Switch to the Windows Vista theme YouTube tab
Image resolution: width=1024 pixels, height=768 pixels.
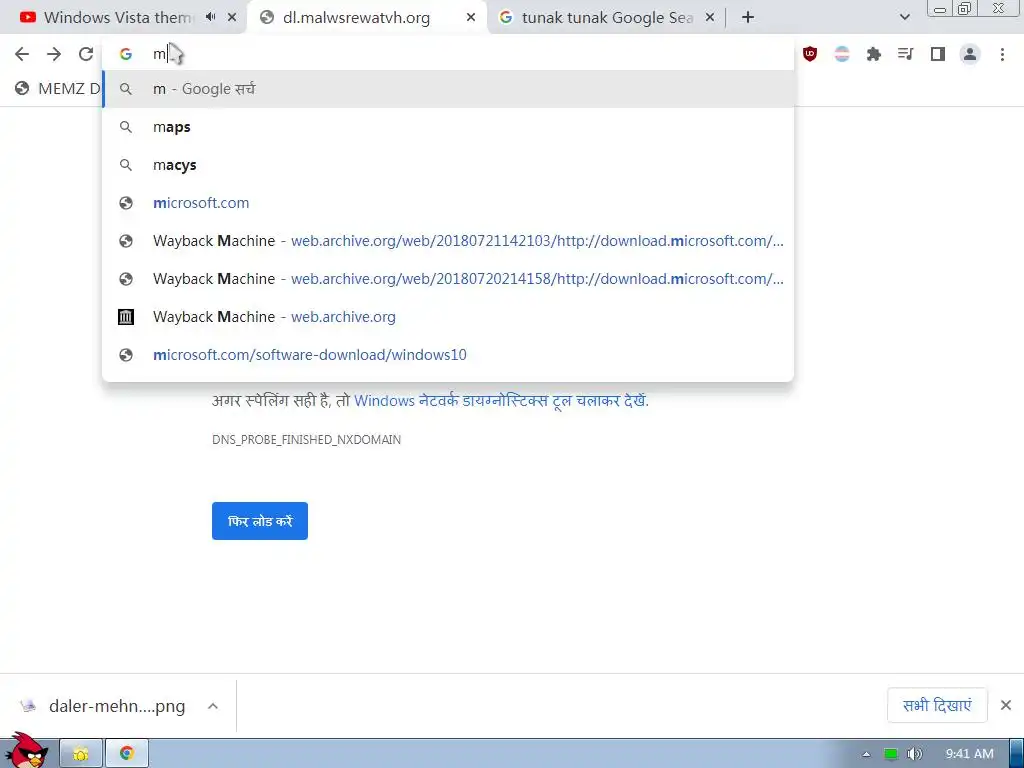(x=118, y=18)
